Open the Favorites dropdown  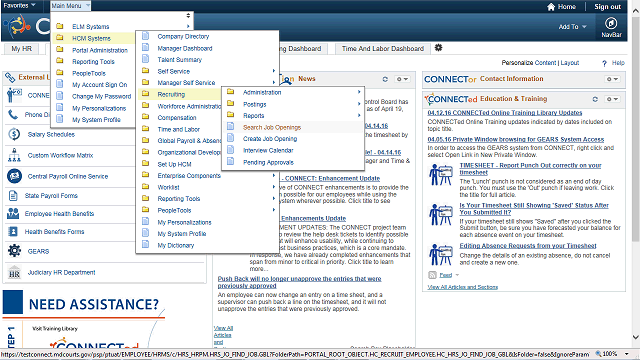[20, 6]
